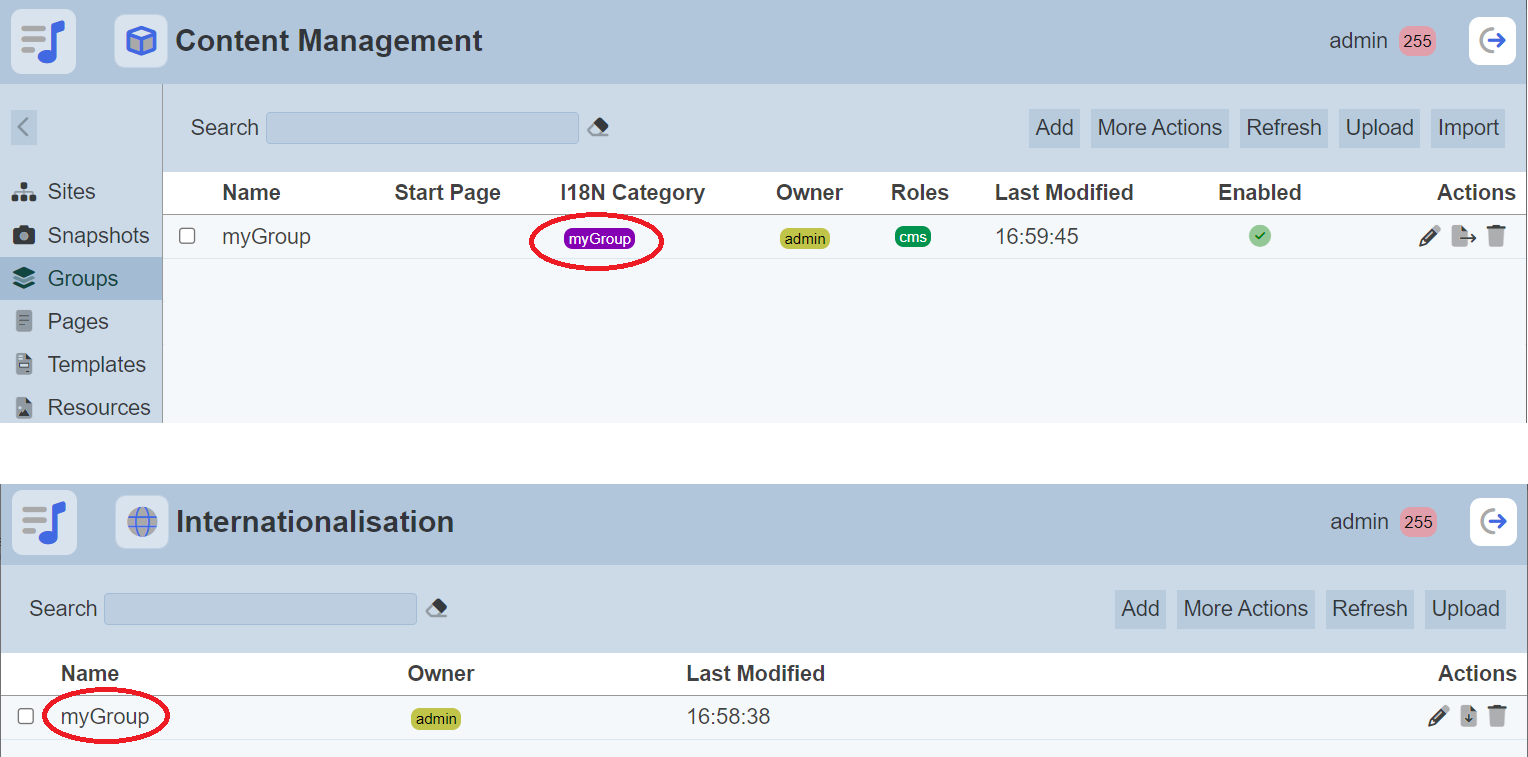Focus the Internationalisation Search input field
Viewport: 1528px width, 757px height.
click(260, 609)
